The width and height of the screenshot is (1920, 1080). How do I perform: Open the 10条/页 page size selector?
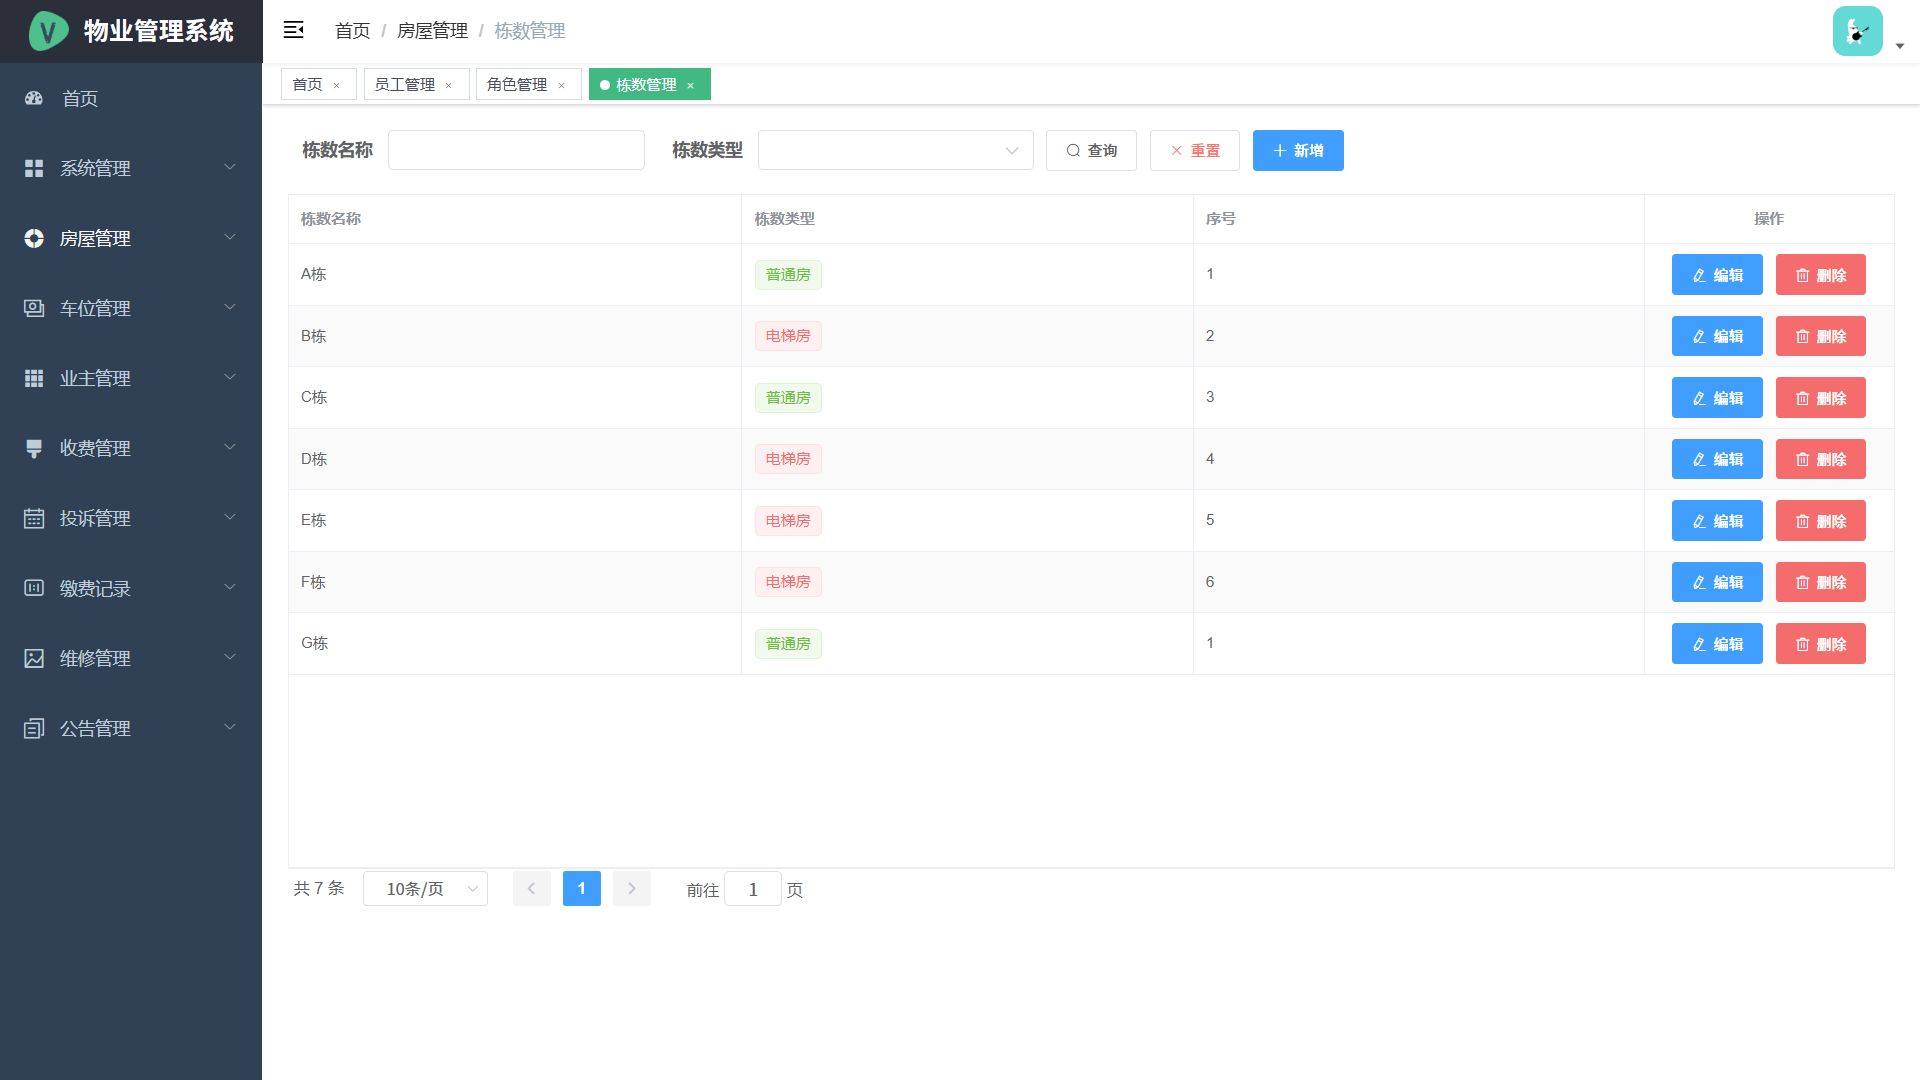click(425, 889)
